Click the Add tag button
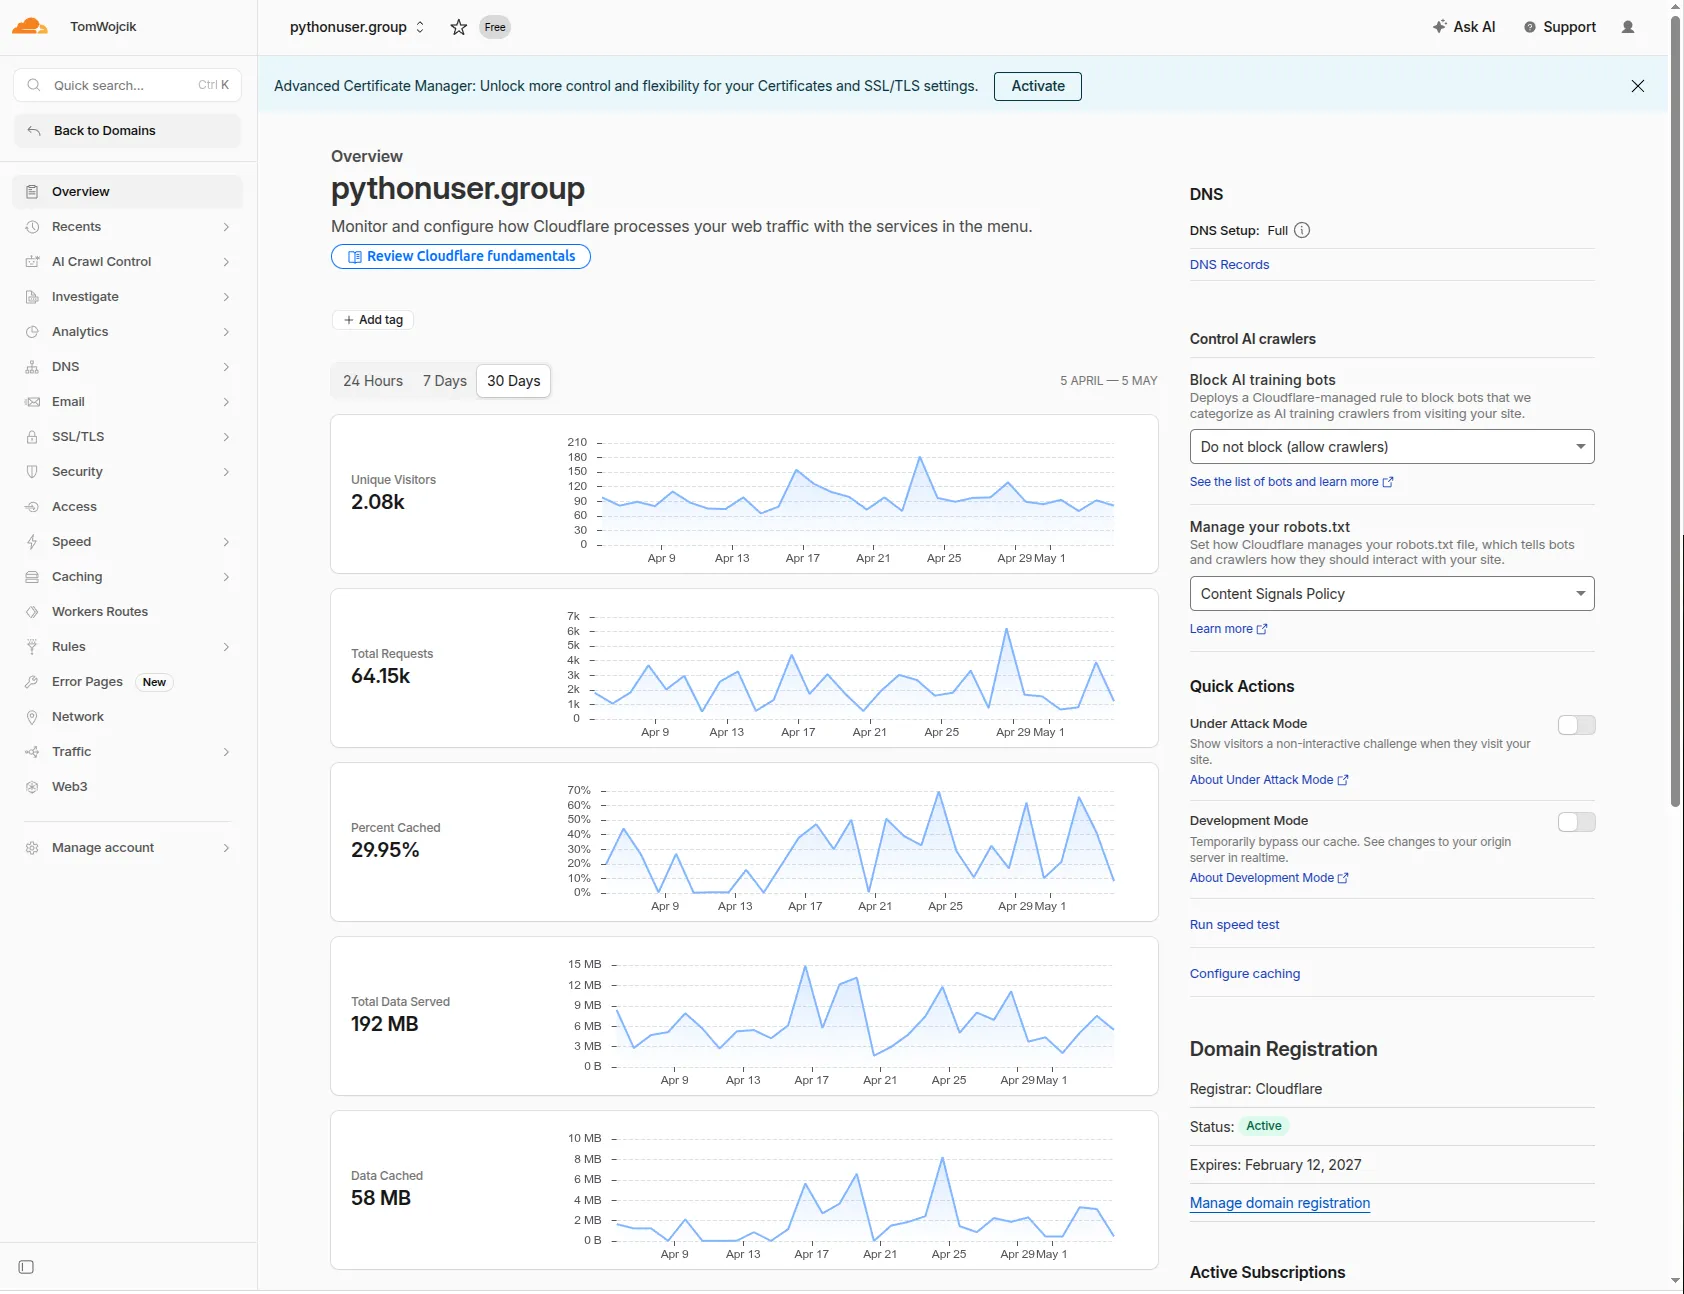The width and height of the screenshot is (1684, 1294). pyautogui.click(x=373, y=320)
